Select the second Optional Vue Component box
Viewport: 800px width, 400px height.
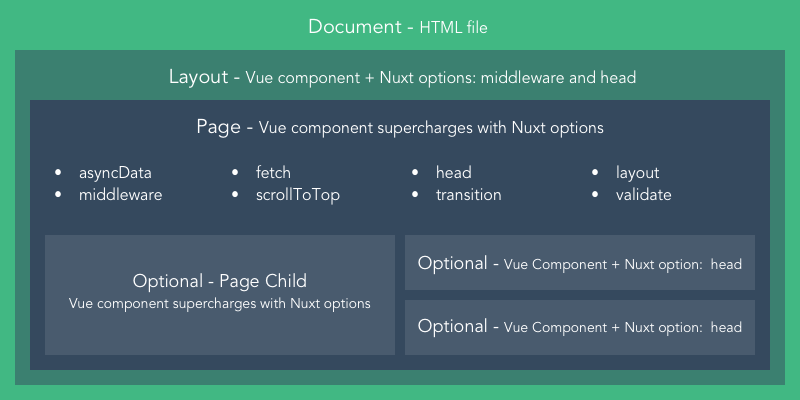579,326
